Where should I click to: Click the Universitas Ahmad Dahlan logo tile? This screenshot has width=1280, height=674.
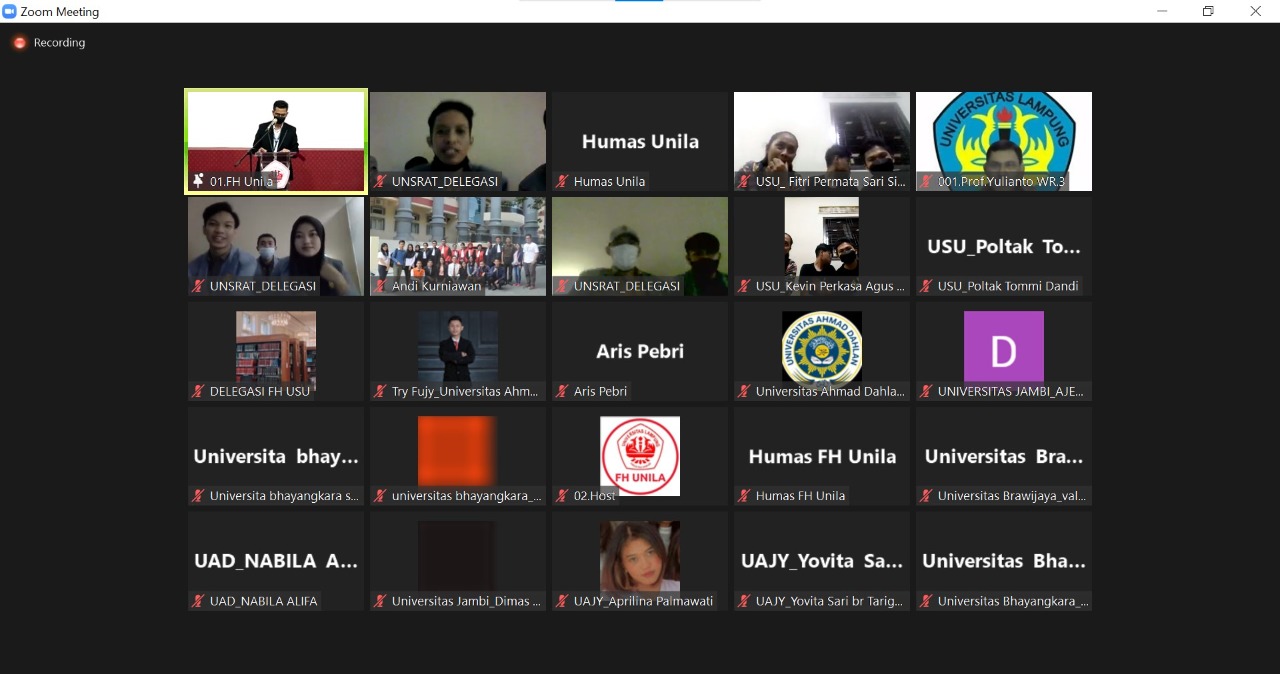pyautogui.click(x=821, y=347)
